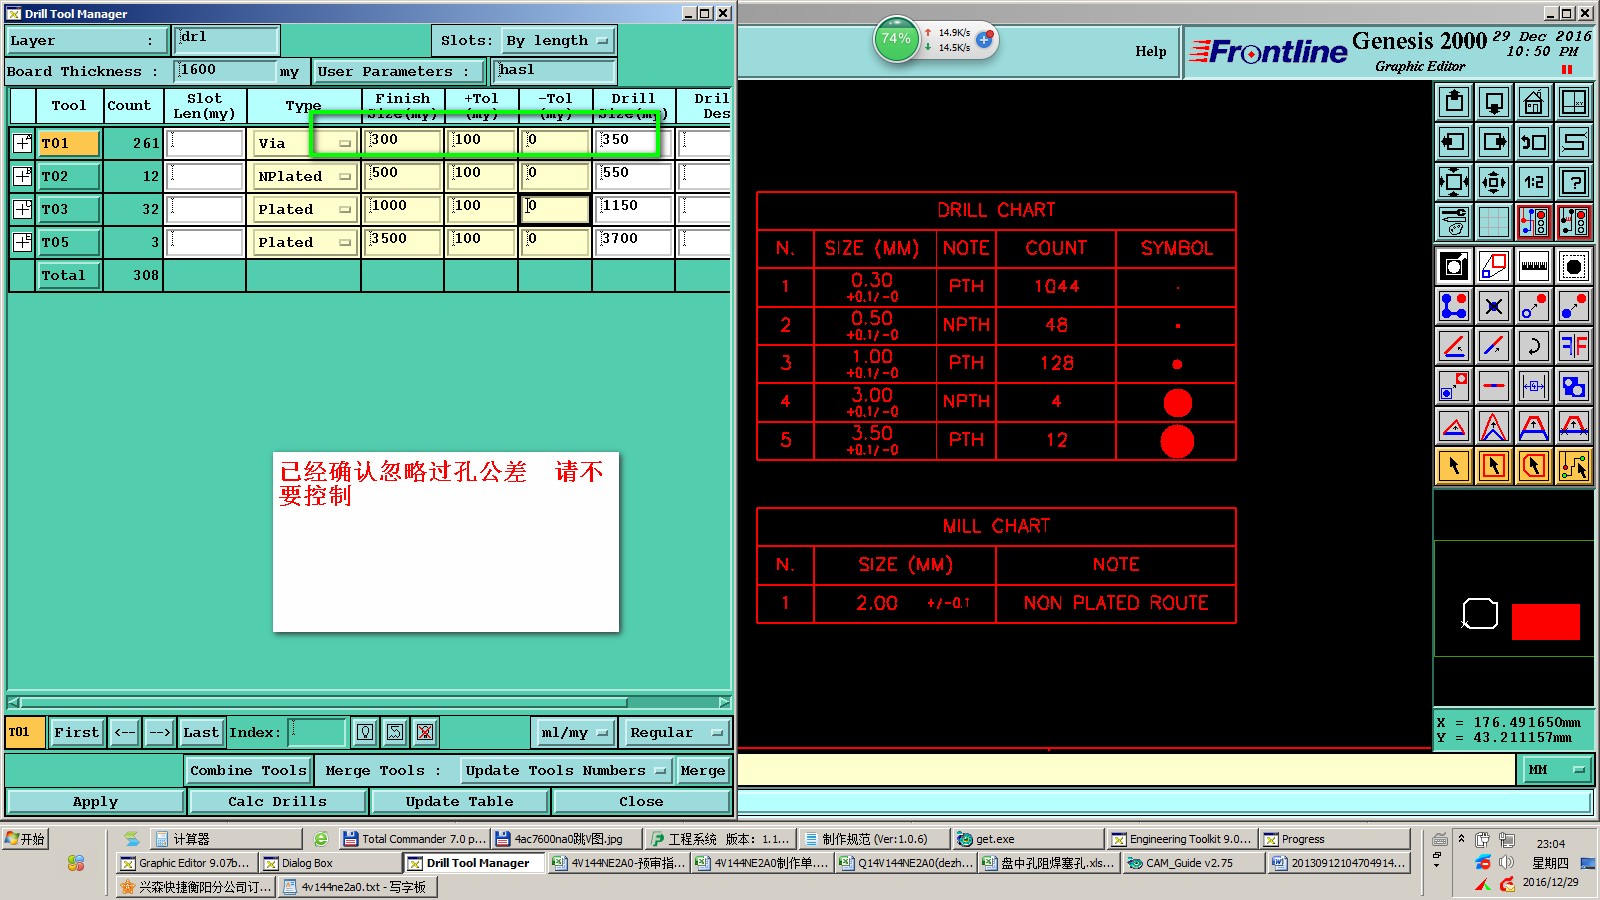Viewport: 1600px width, 900px height.
Task: Click the pan left icon
Action: tap(1454, 142)
